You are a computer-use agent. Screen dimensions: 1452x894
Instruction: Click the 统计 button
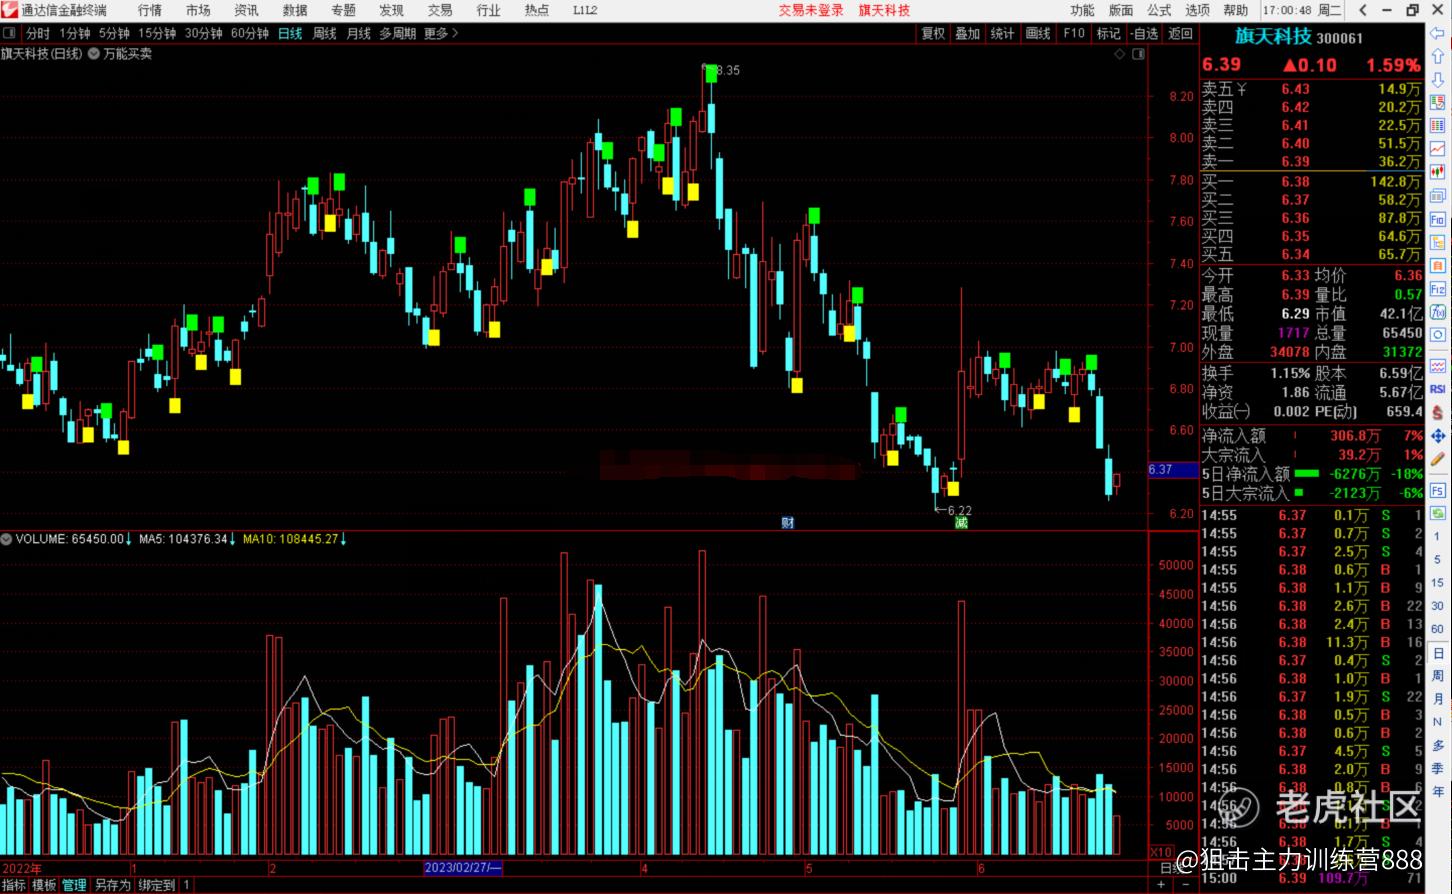(x=1002, y=34)
